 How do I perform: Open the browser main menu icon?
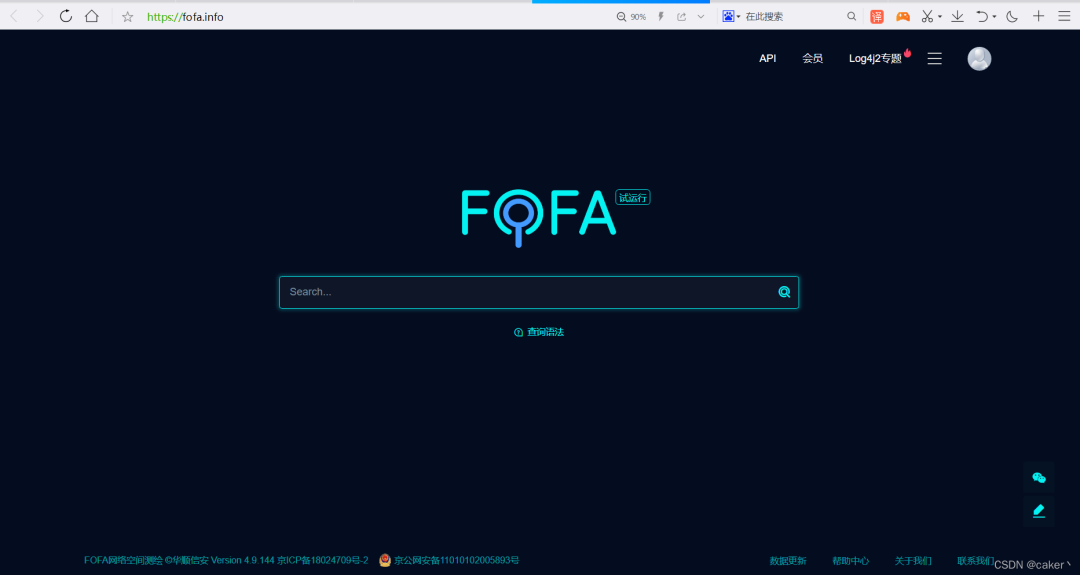click(x=1064, y=17)
